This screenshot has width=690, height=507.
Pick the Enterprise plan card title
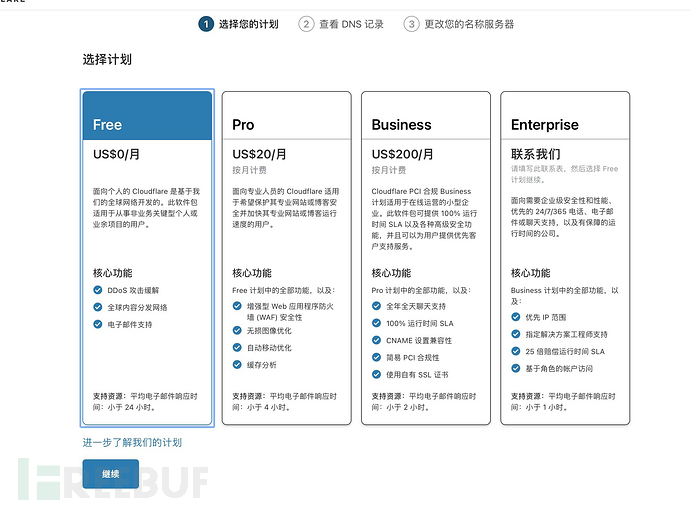[545, 125]
